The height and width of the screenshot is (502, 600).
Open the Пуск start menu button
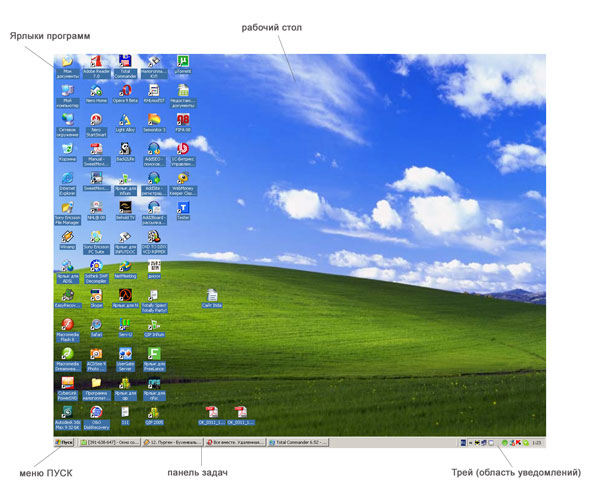point(64,442)
